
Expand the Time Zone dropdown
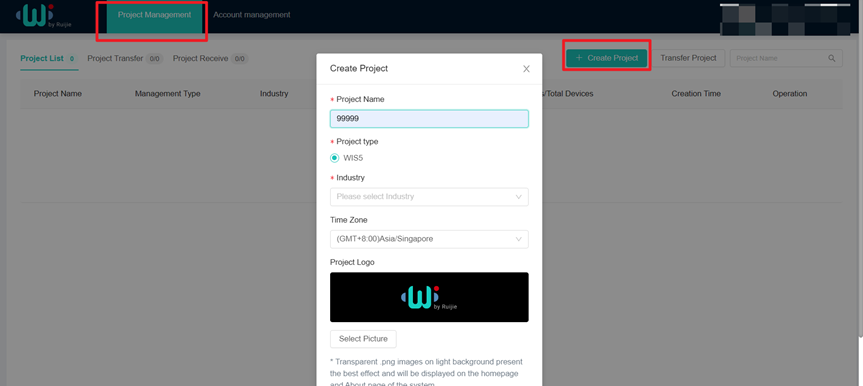coord(429,239)
